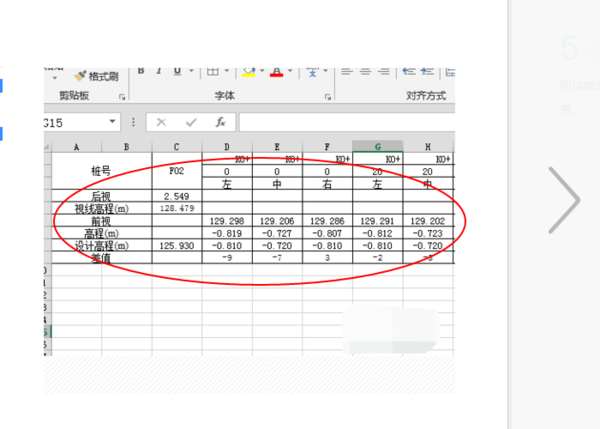
Task: Increase the cell indent
Action: 427,72
